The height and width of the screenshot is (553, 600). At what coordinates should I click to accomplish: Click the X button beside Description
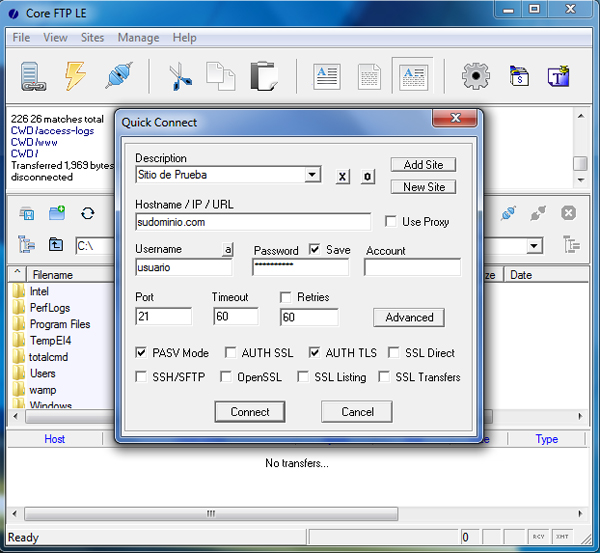pos(342,177)
